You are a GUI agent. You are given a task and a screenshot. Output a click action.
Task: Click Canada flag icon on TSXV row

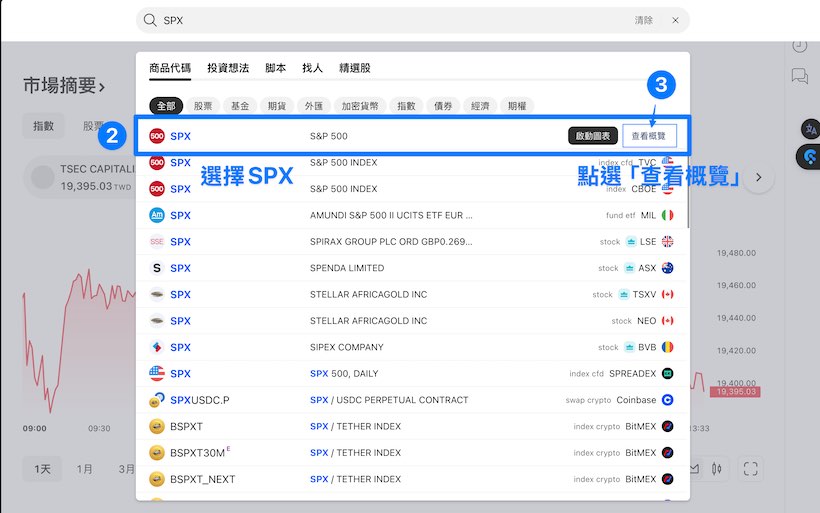667,294
